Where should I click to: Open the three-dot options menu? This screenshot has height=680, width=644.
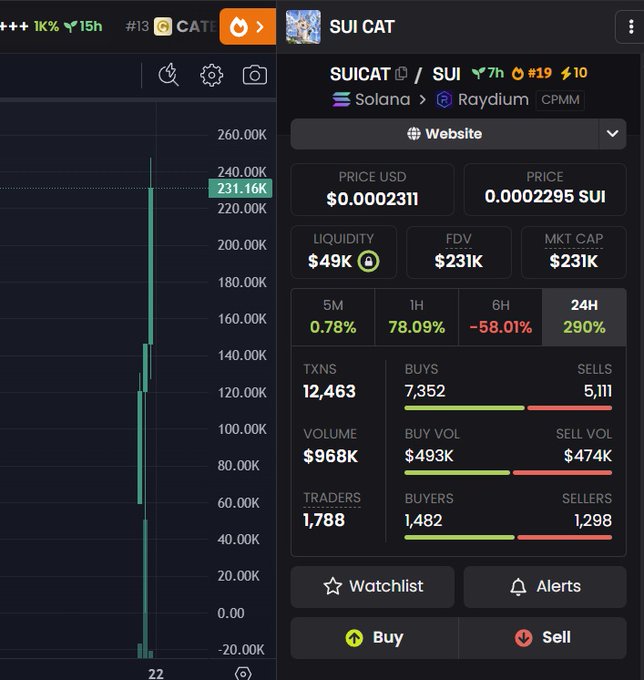[631, 27]
